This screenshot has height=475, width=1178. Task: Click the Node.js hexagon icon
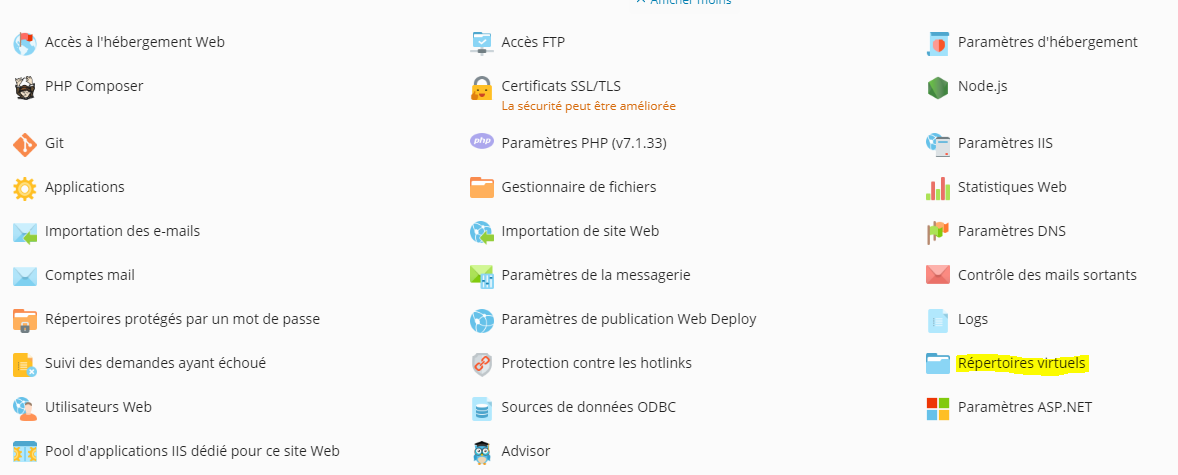coord(938,87)
